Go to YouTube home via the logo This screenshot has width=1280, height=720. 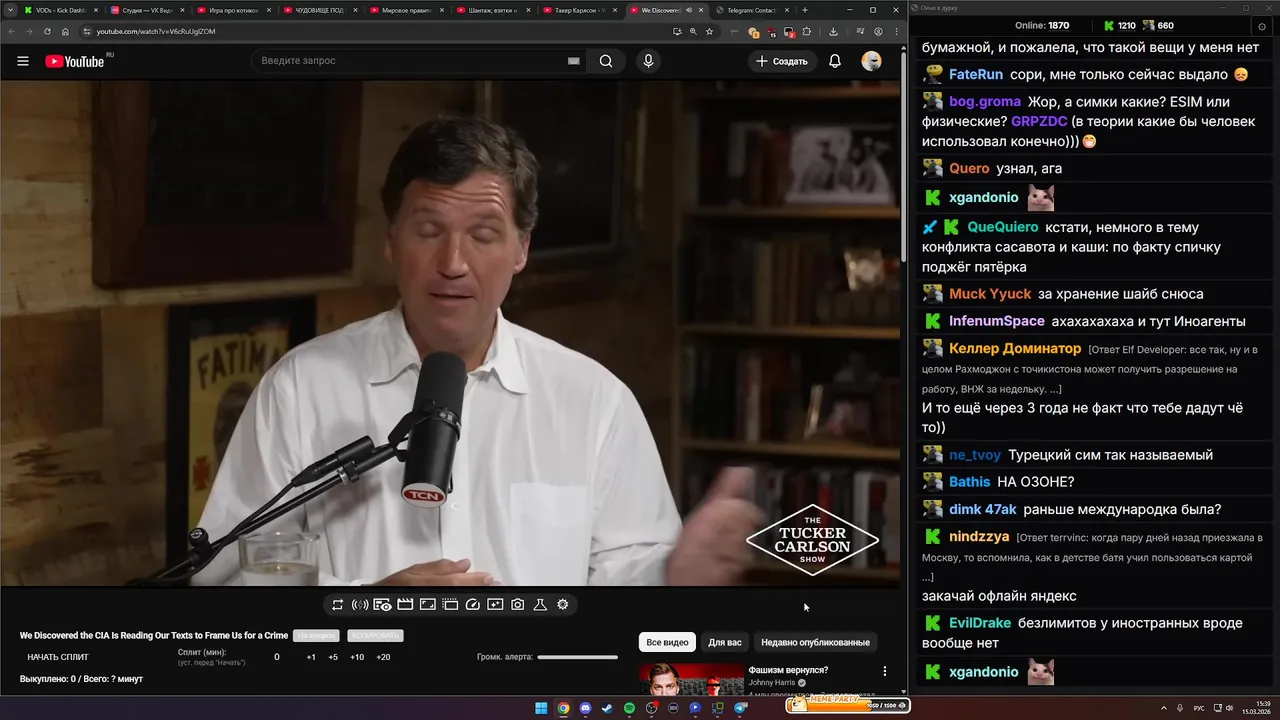[75, 61]
